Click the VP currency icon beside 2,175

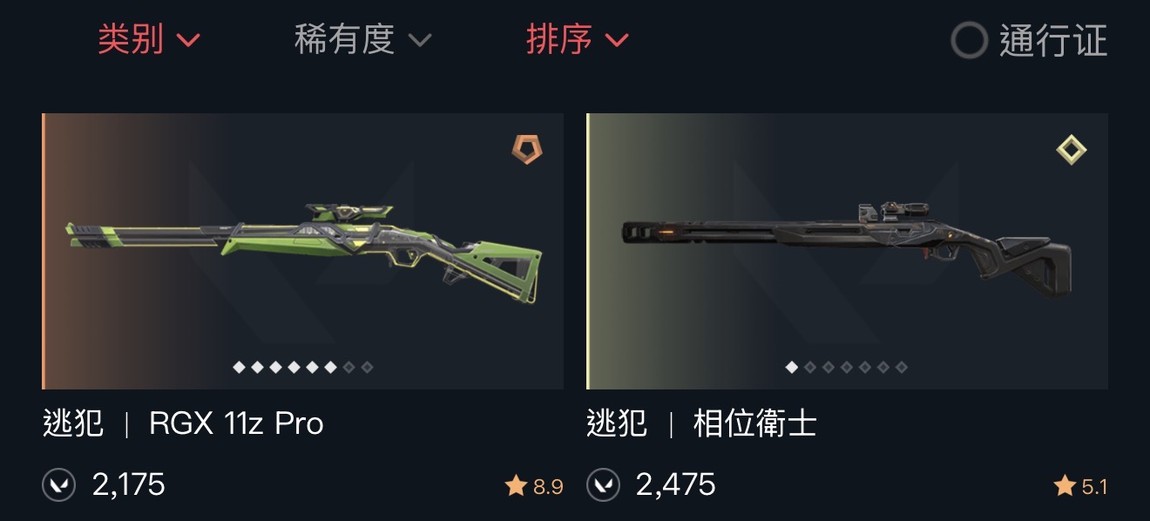[59, 485]
